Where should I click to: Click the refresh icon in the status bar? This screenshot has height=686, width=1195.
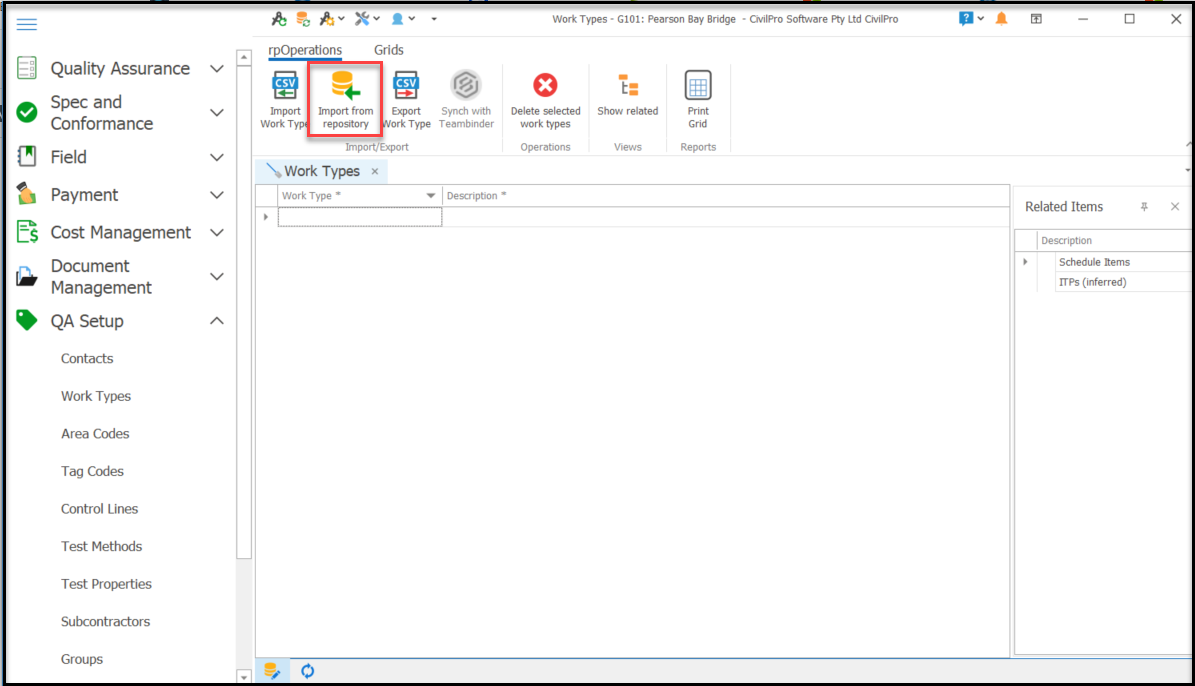307,670
